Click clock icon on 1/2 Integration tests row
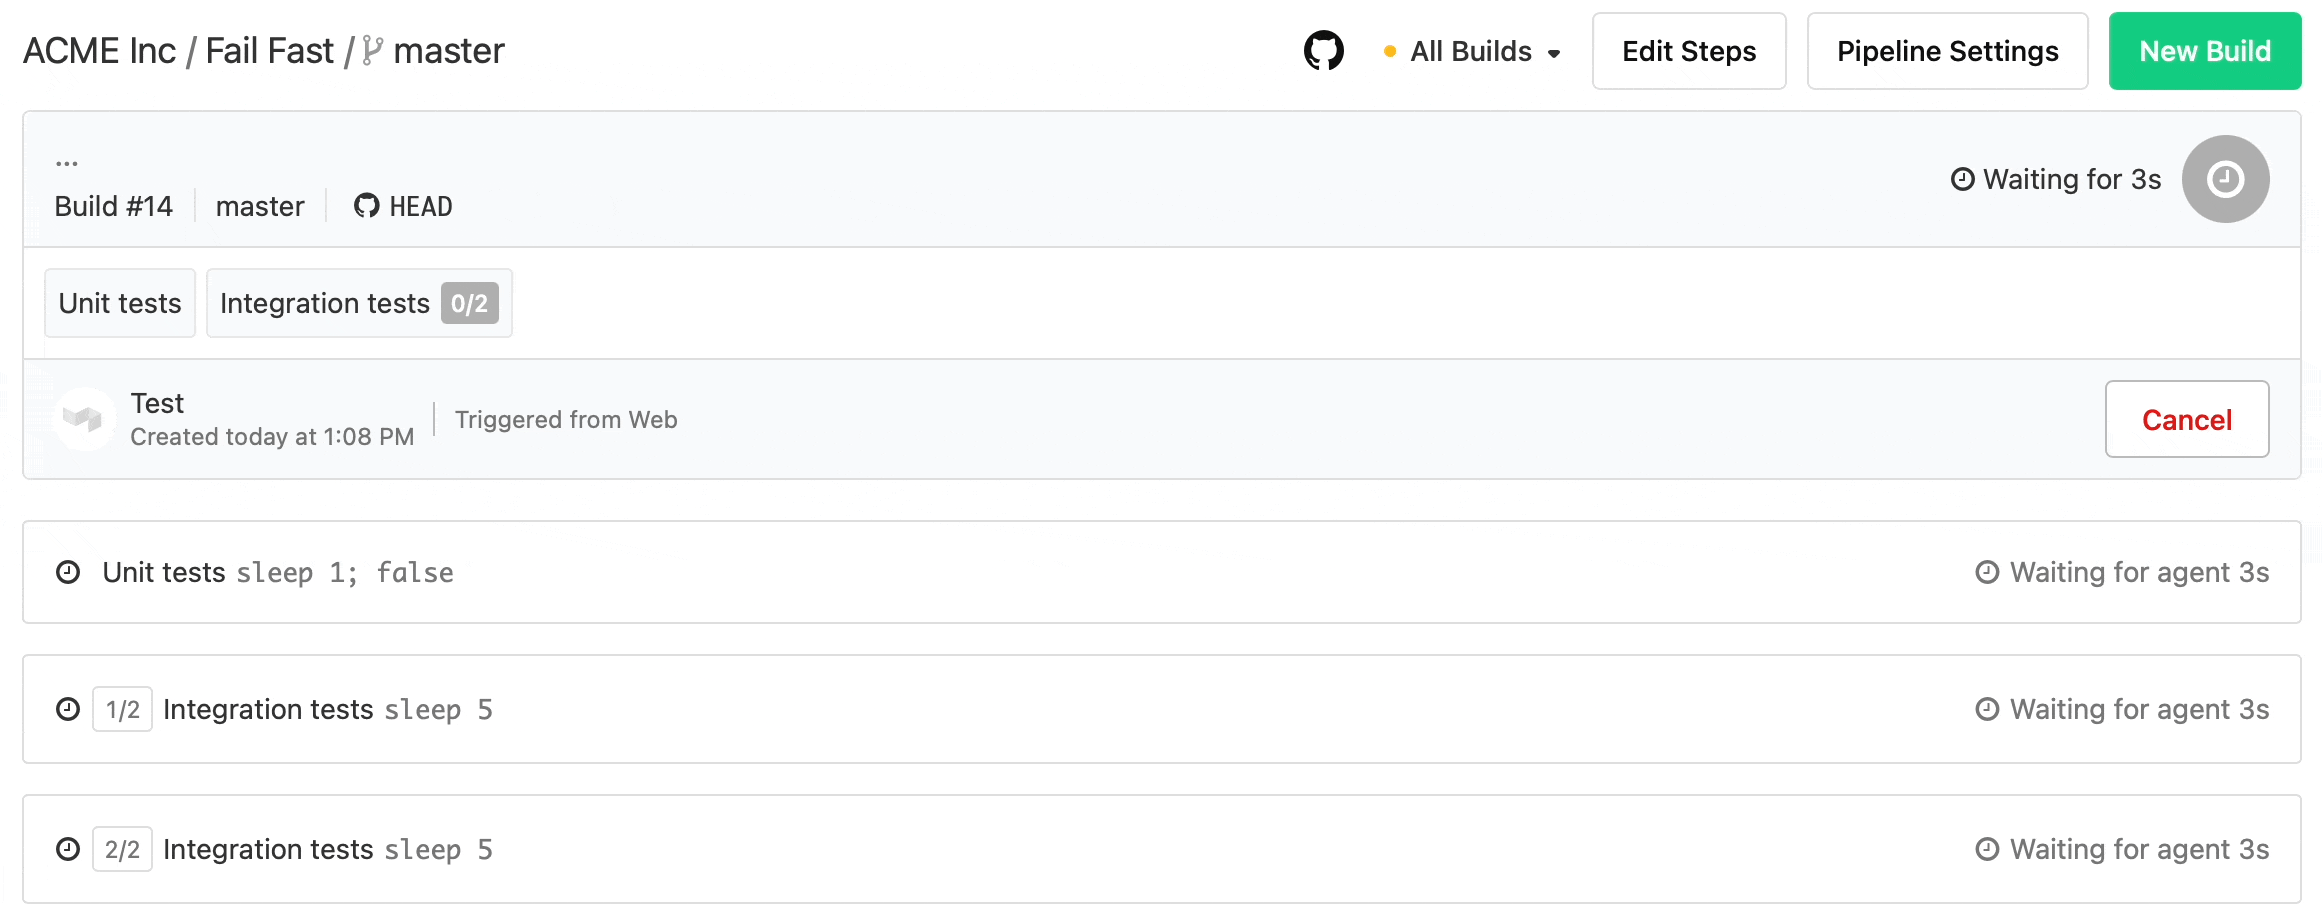Viewport: 2322px width, 922px height. tap(68, 709)
